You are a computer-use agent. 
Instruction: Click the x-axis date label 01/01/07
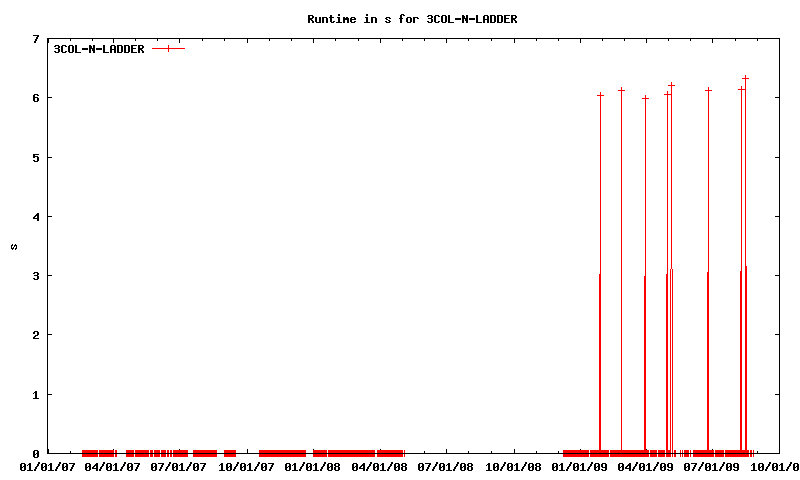(x=47, y=466)
